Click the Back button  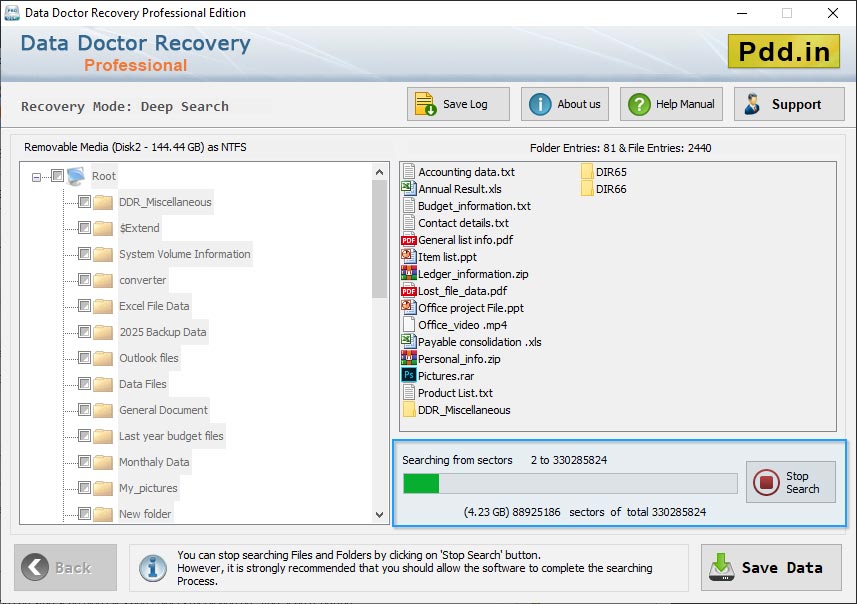pyautogui.click(x=66, y=567)
